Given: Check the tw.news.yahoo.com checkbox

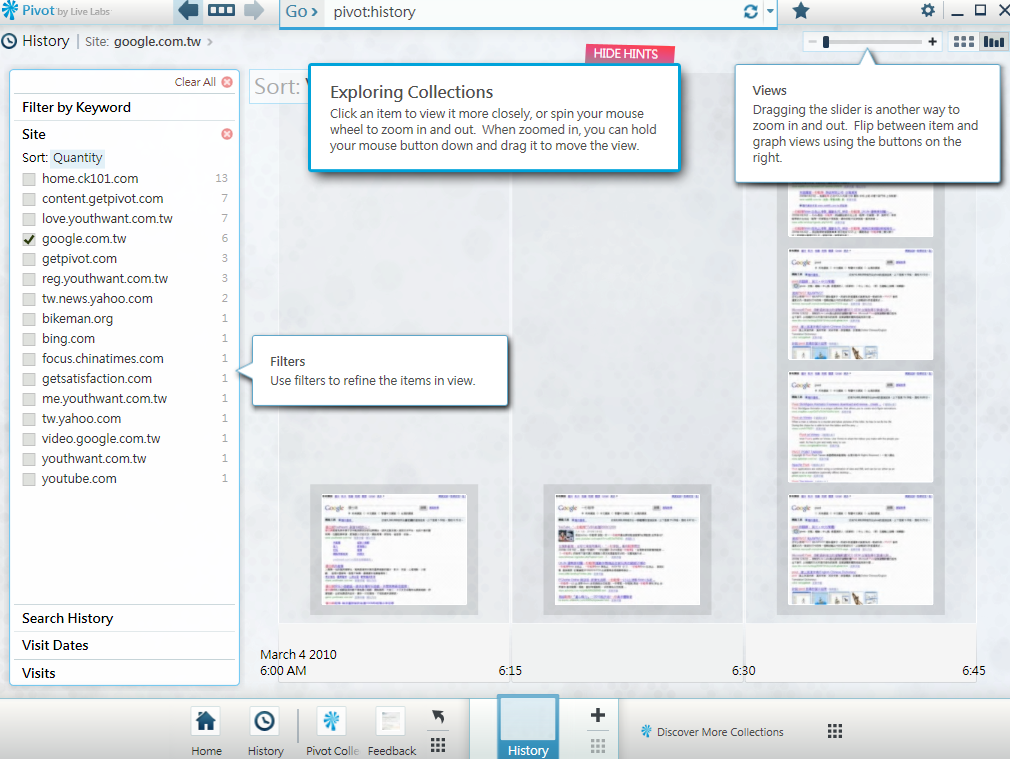Looking at the screenshot, I should click(x=29, y=299).
